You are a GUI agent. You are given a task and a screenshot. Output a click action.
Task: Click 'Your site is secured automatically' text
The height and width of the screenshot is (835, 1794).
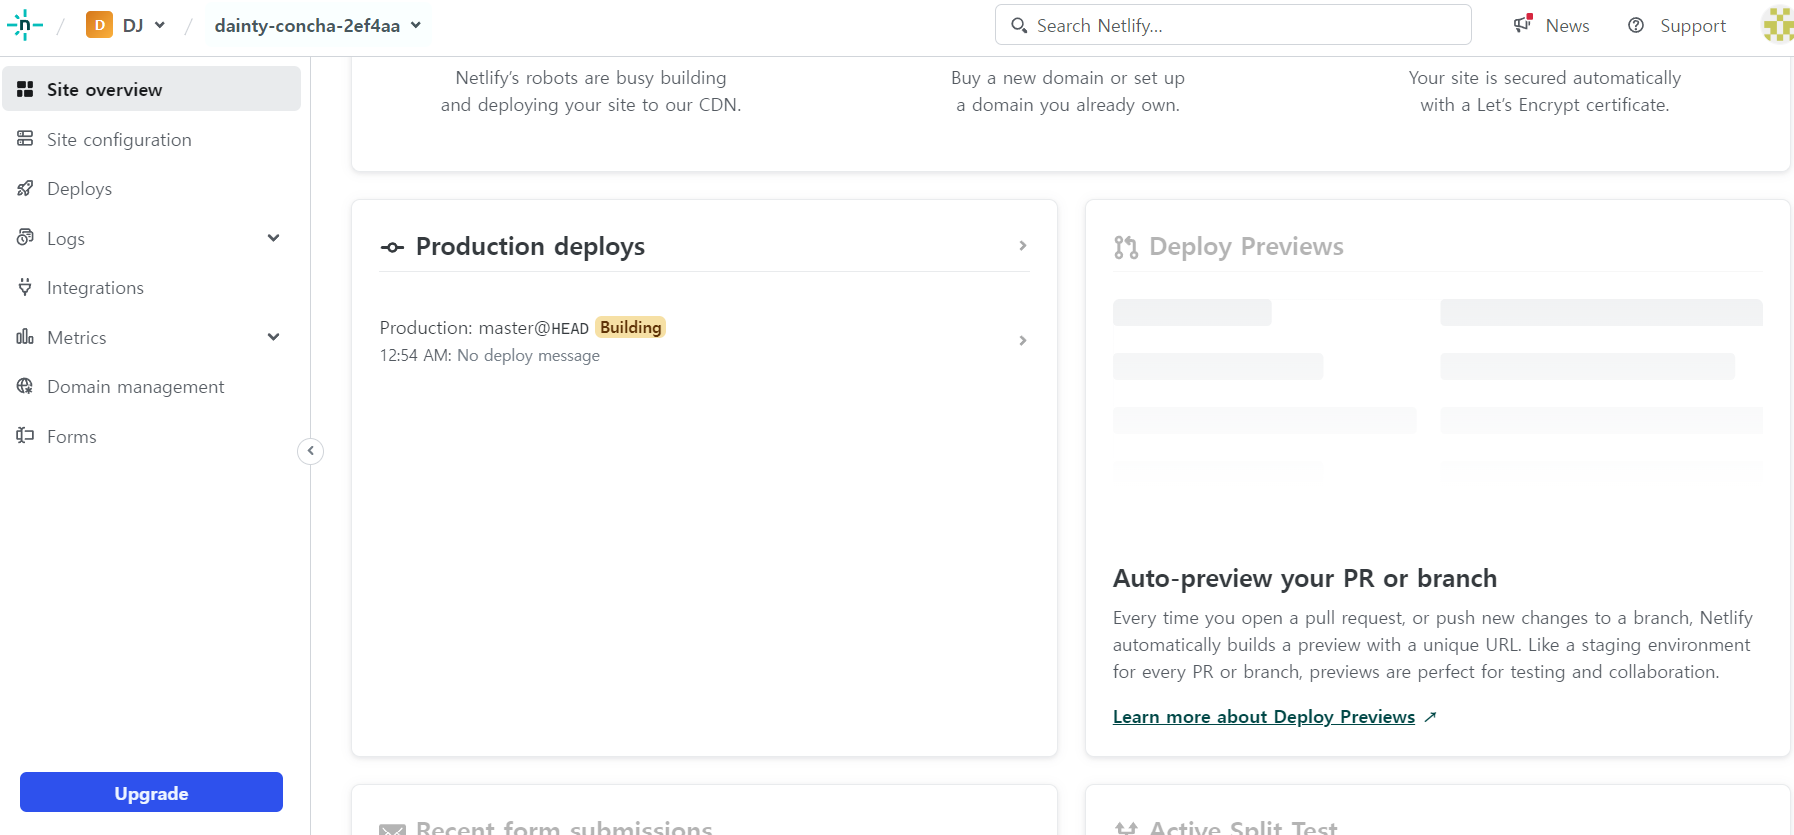pyautogui.click(x=1545, y=78)
